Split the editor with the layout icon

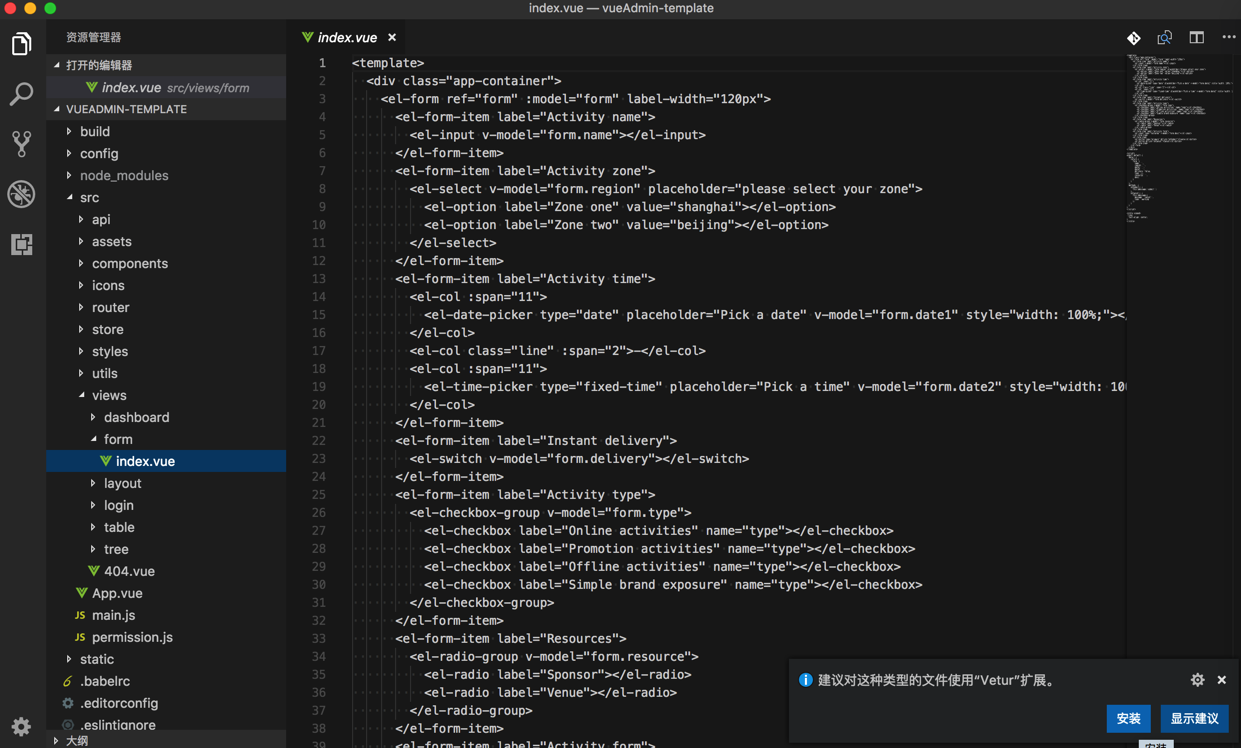tap(1197, 38)
